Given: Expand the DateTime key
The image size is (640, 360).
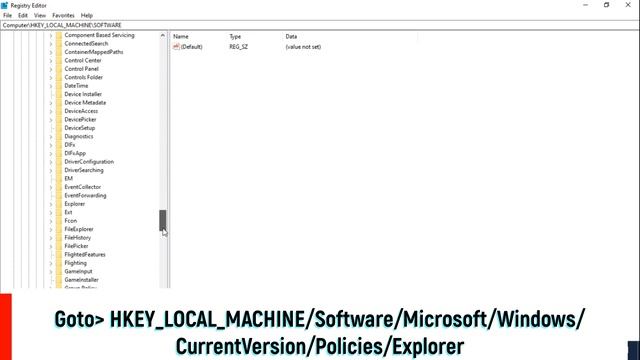Looking at the screenshot, I should [x=51, y=86].
